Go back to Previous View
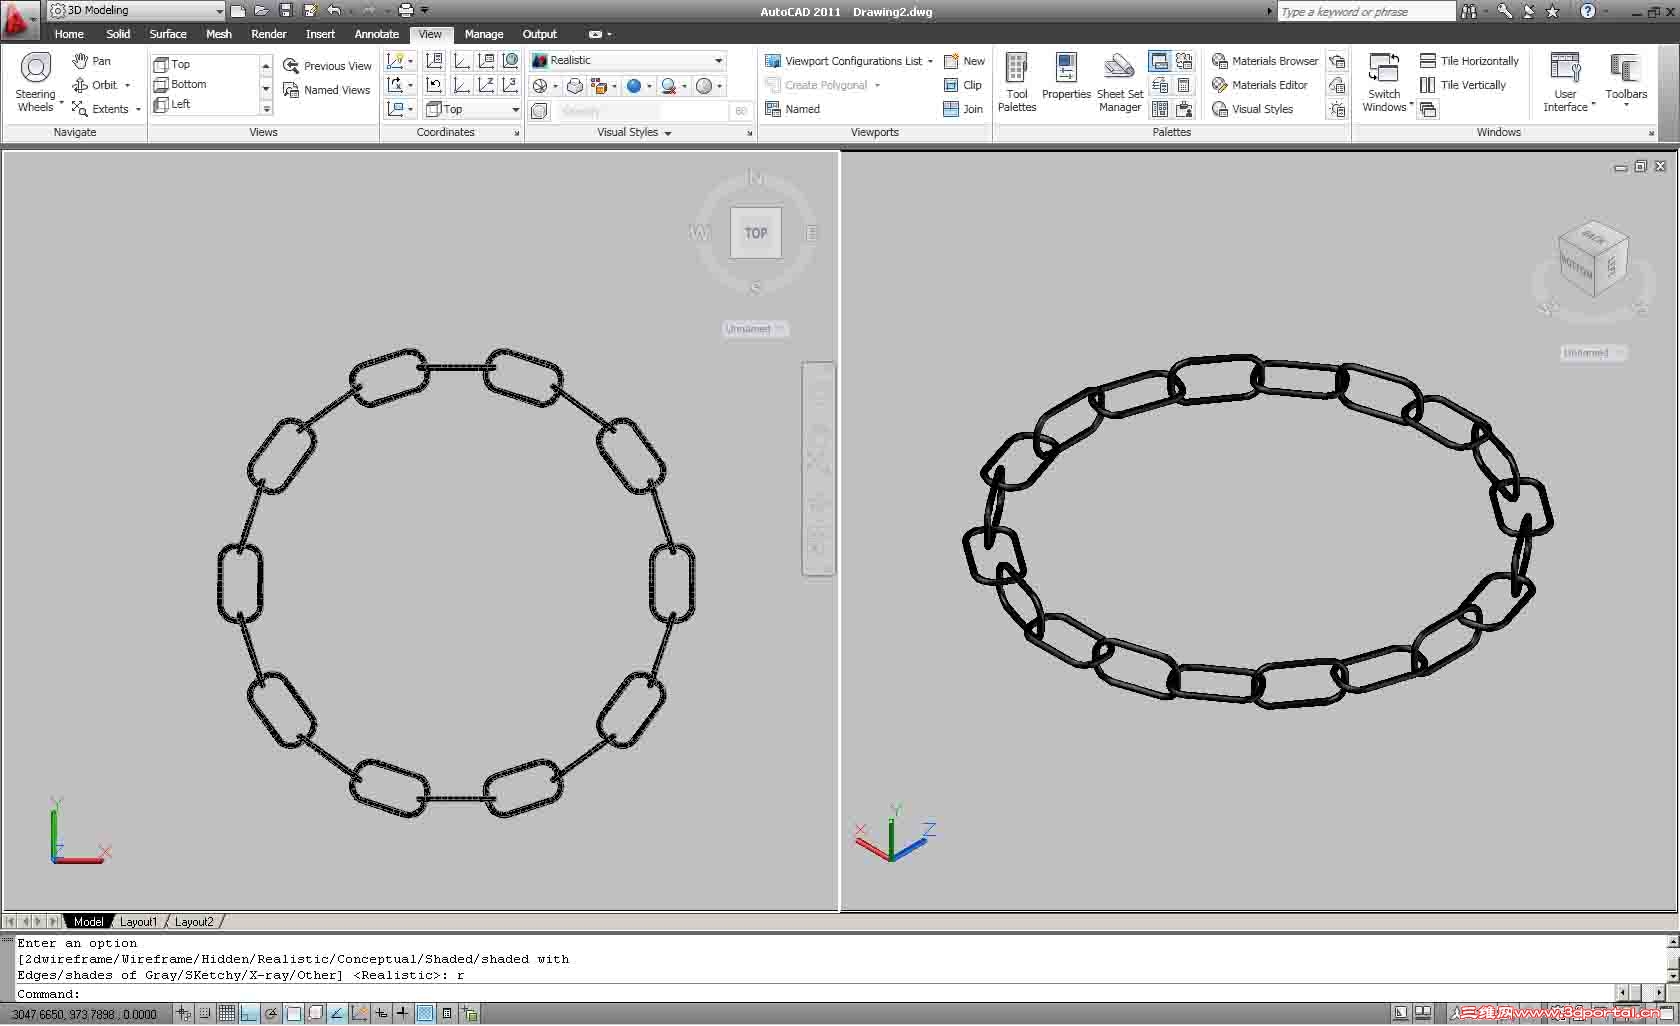Image resolution: width=1680 pixels, height=1026 pixels. 327,66
